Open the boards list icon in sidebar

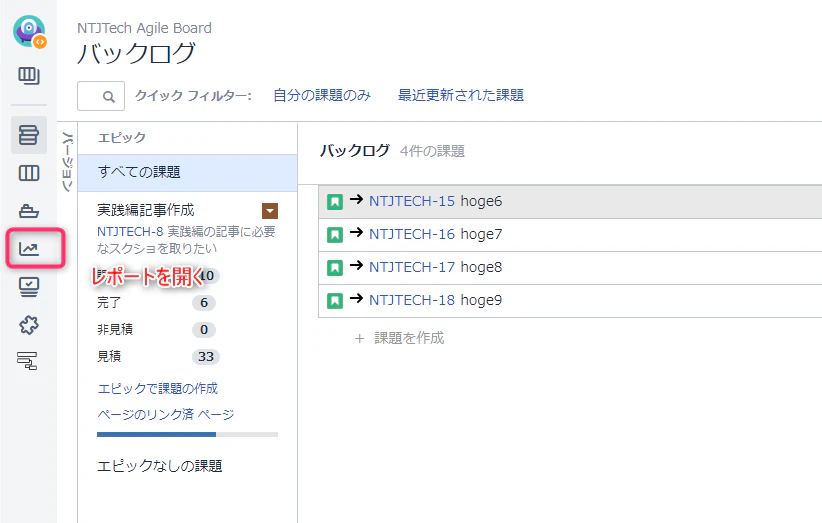pos(29,76)
